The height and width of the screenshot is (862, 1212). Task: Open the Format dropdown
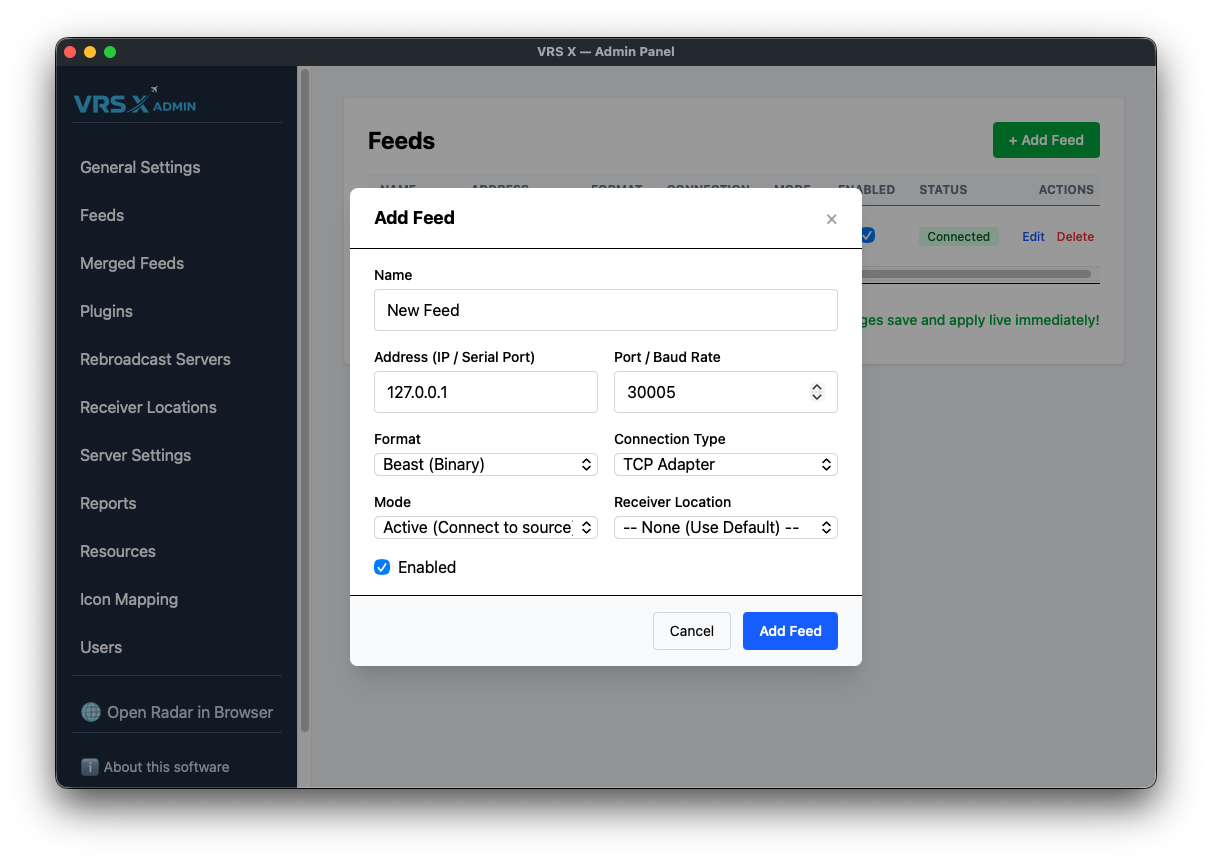click(x=486, y=464)
